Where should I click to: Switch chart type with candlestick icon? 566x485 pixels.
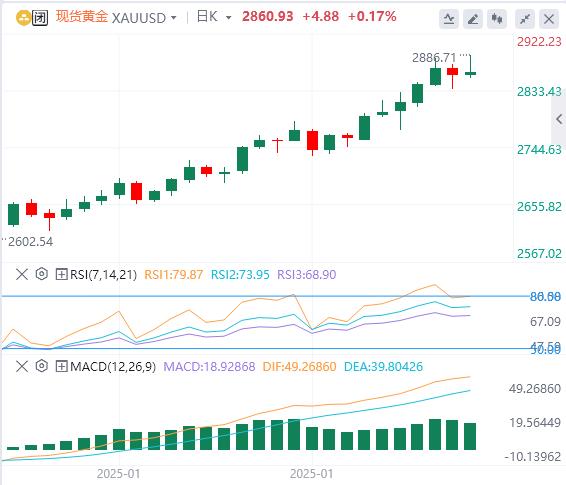click(497, 18)
